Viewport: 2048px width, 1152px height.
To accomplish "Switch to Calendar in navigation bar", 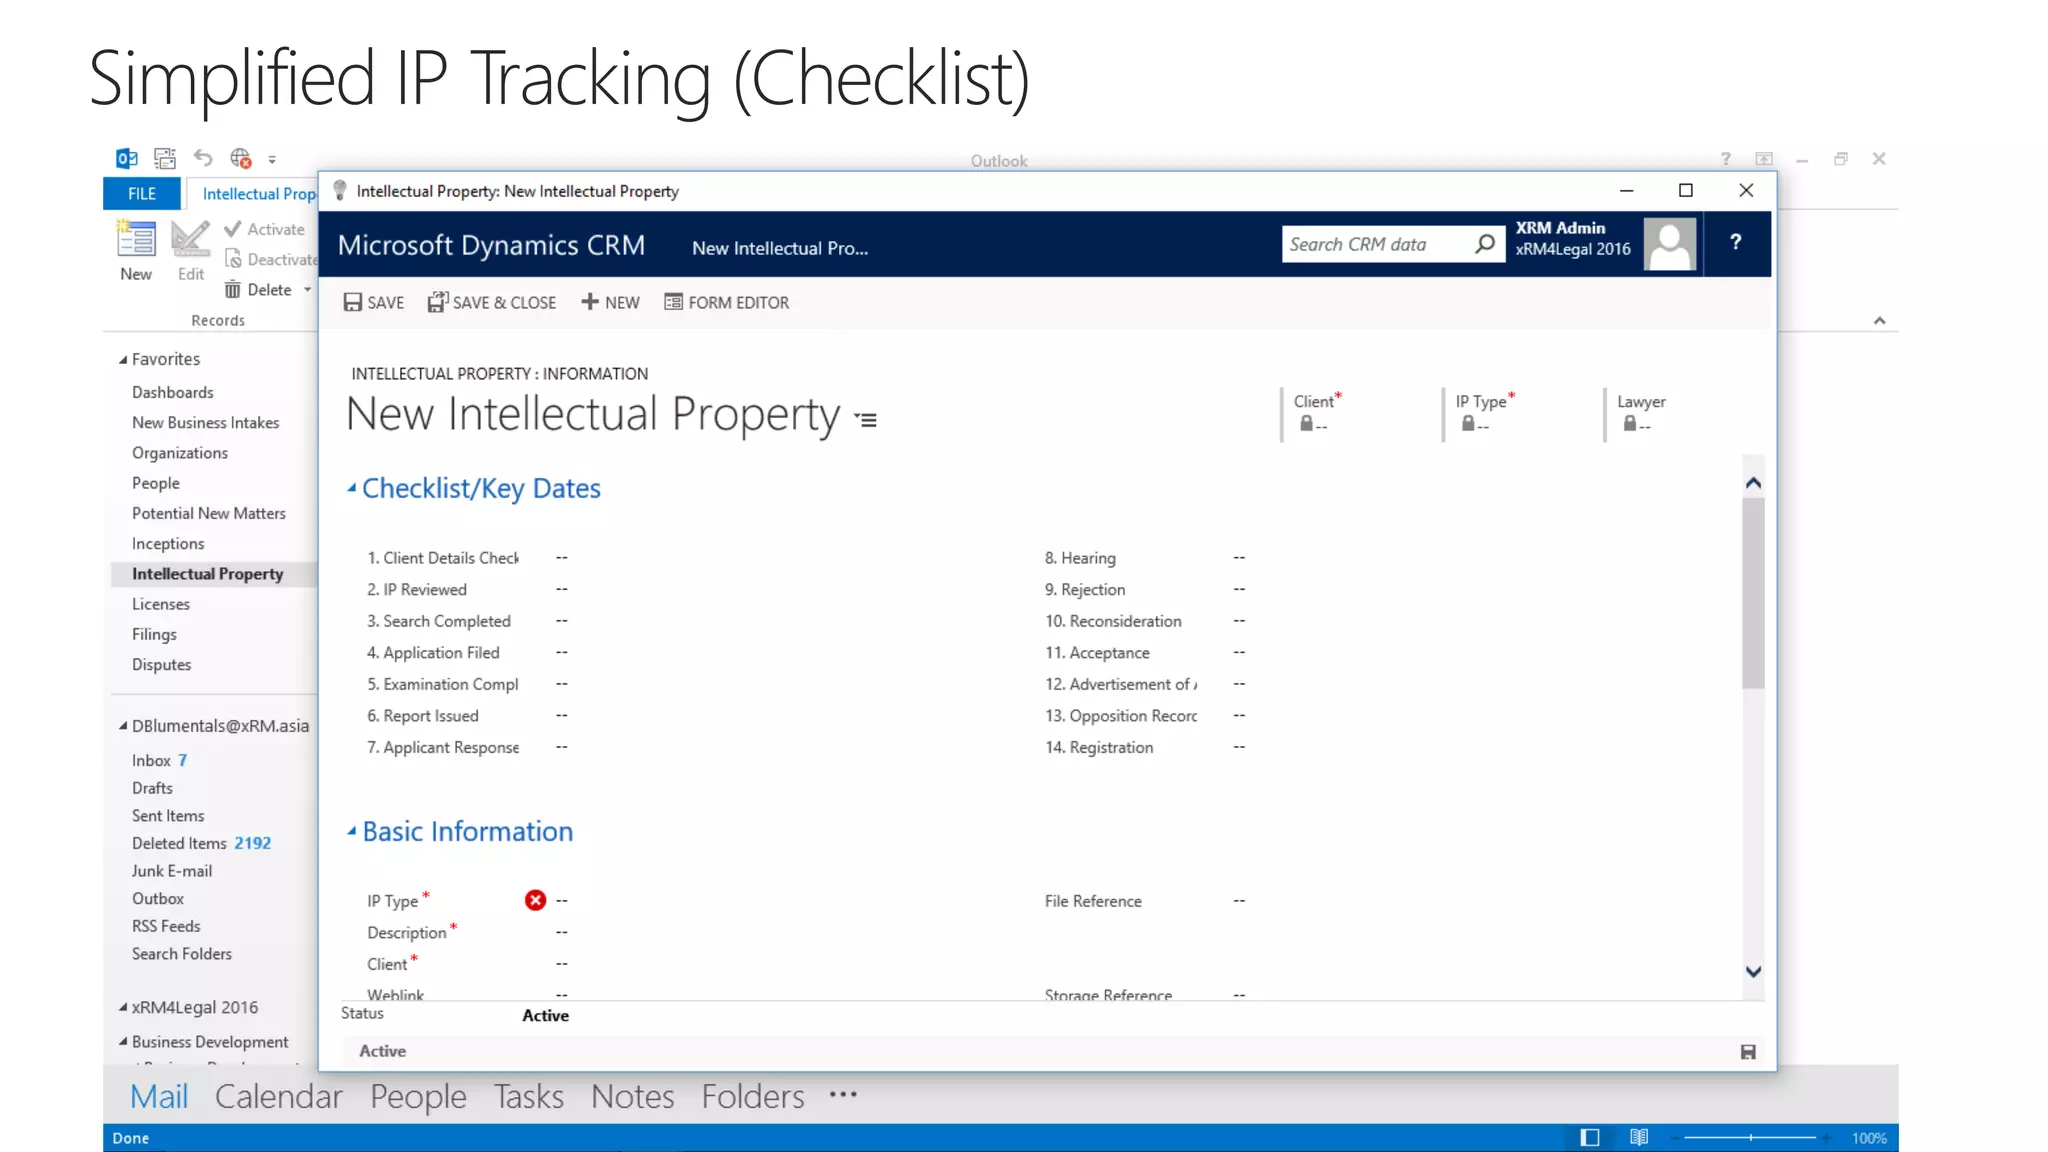I will [278, 1096].
